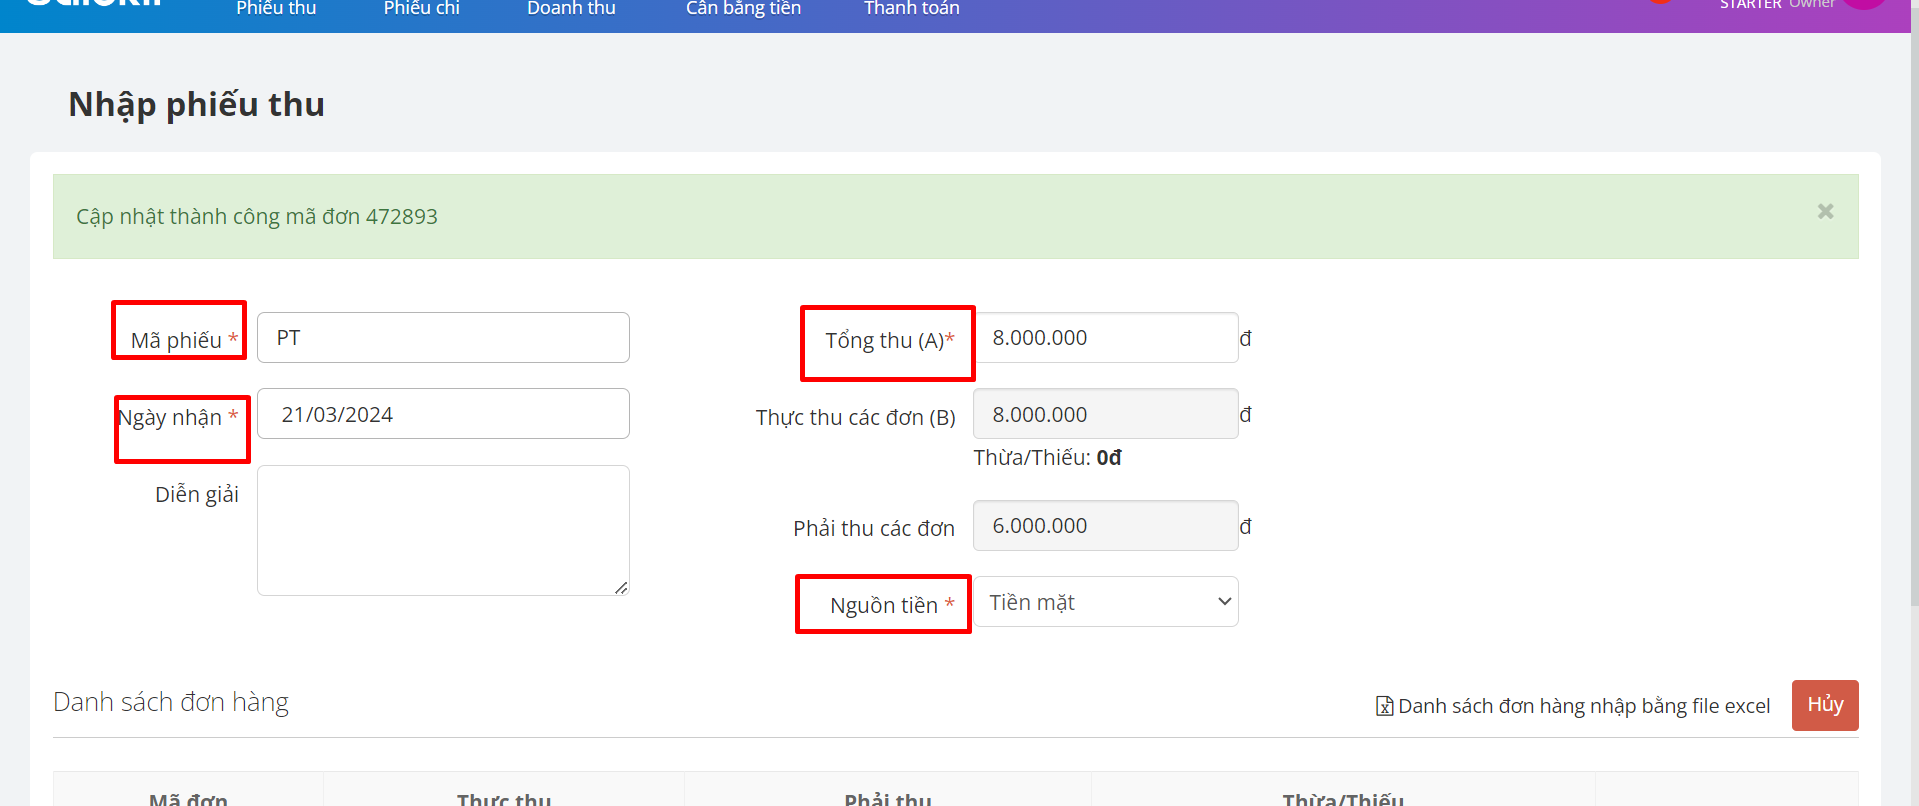Screen dimensions: 1919x806
Task: Click the Phải thu các đơn field
Action: pyautogui.click(x=1105, y=526)
